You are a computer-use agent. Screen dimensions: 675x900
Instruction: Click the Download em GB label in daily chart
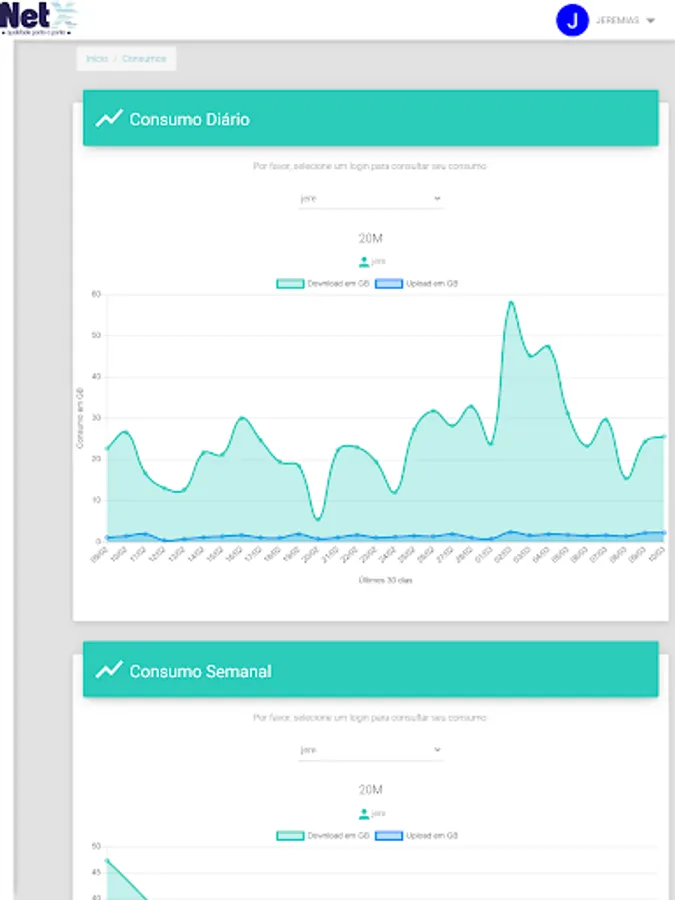(x=338, y=284)
